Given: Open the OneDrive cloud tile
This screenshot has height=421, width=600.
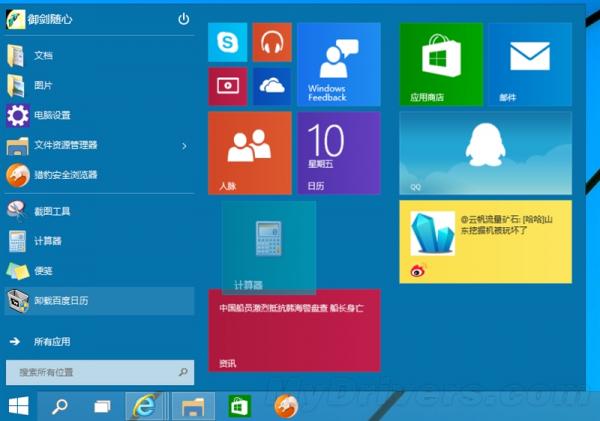Looking at the screenshot, I should pos(272,86).
